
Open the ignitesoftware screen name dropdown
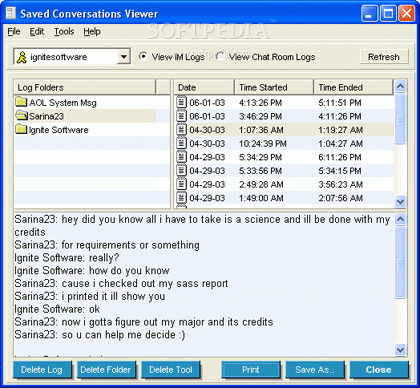point(124,57)
